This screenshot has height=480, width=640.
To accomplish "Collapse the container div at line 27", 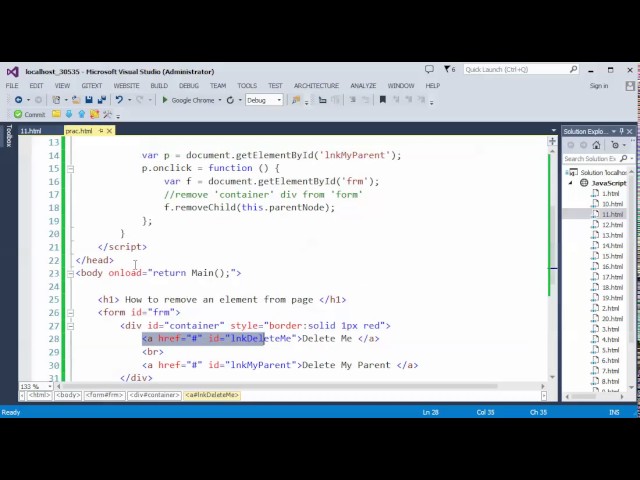I will (71, 326).
